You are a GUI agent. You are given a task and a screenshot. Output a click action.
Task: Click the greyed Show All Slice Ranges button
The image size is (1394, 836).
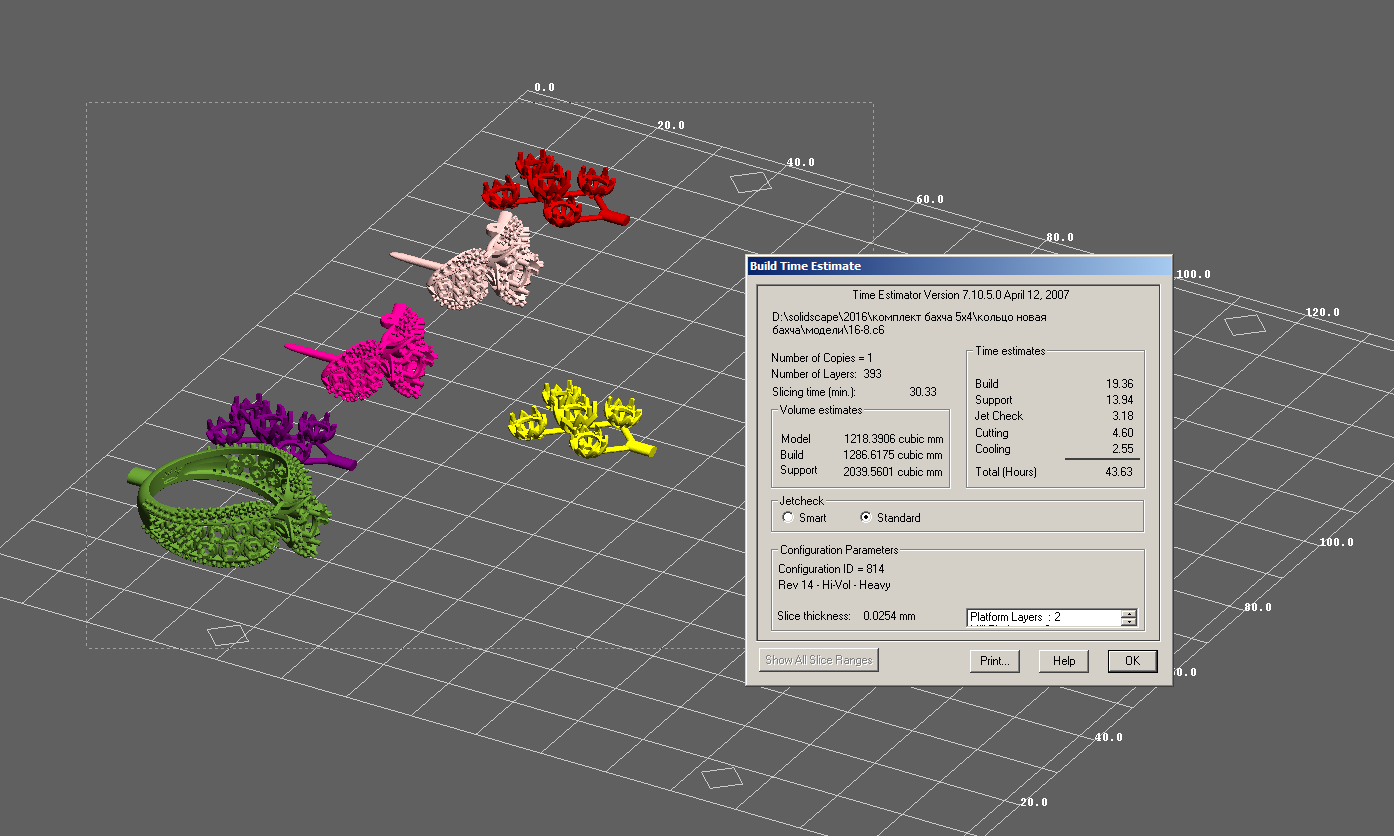[819, 660]
